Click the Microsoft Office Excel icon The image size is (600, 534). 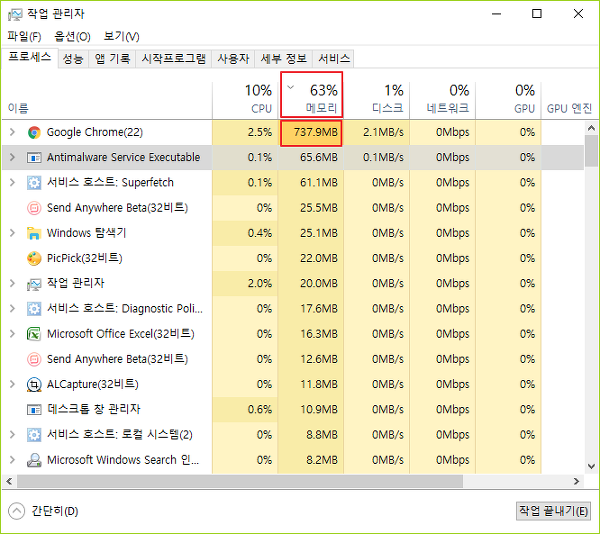tap(34, 334)
